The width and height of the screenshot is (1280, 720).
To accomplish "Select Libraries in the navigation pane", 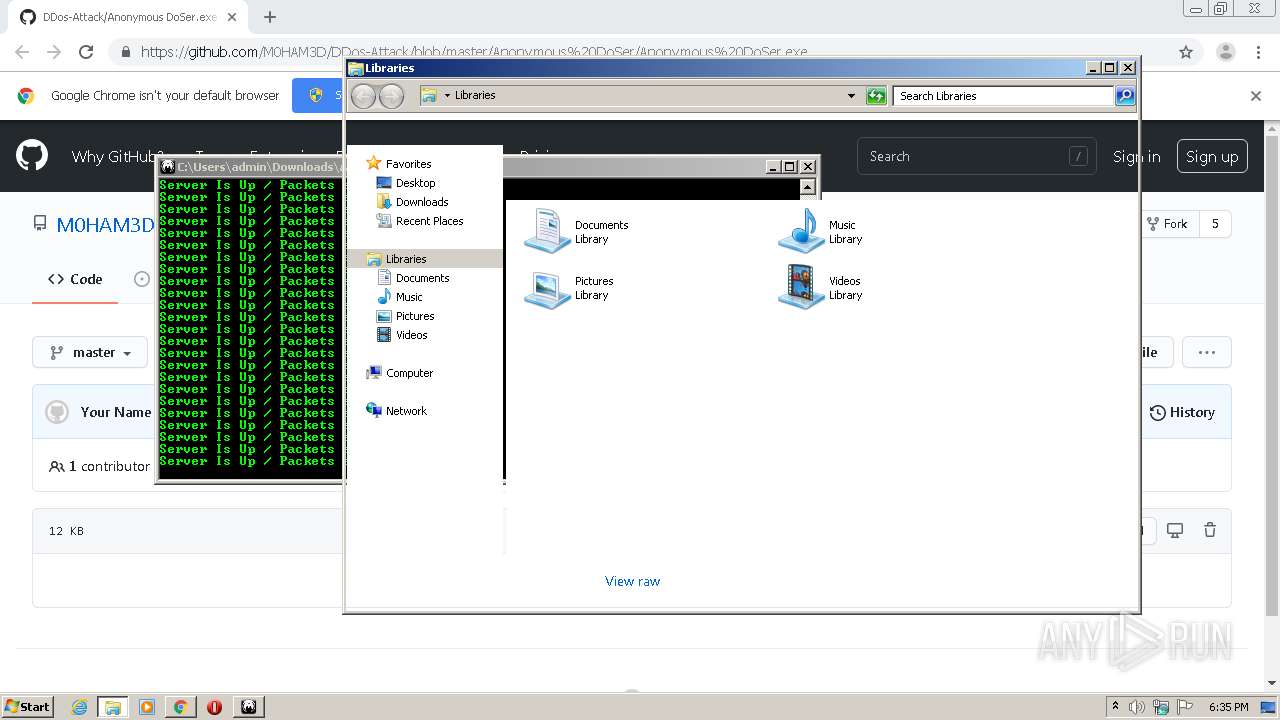I will (406, 259).
